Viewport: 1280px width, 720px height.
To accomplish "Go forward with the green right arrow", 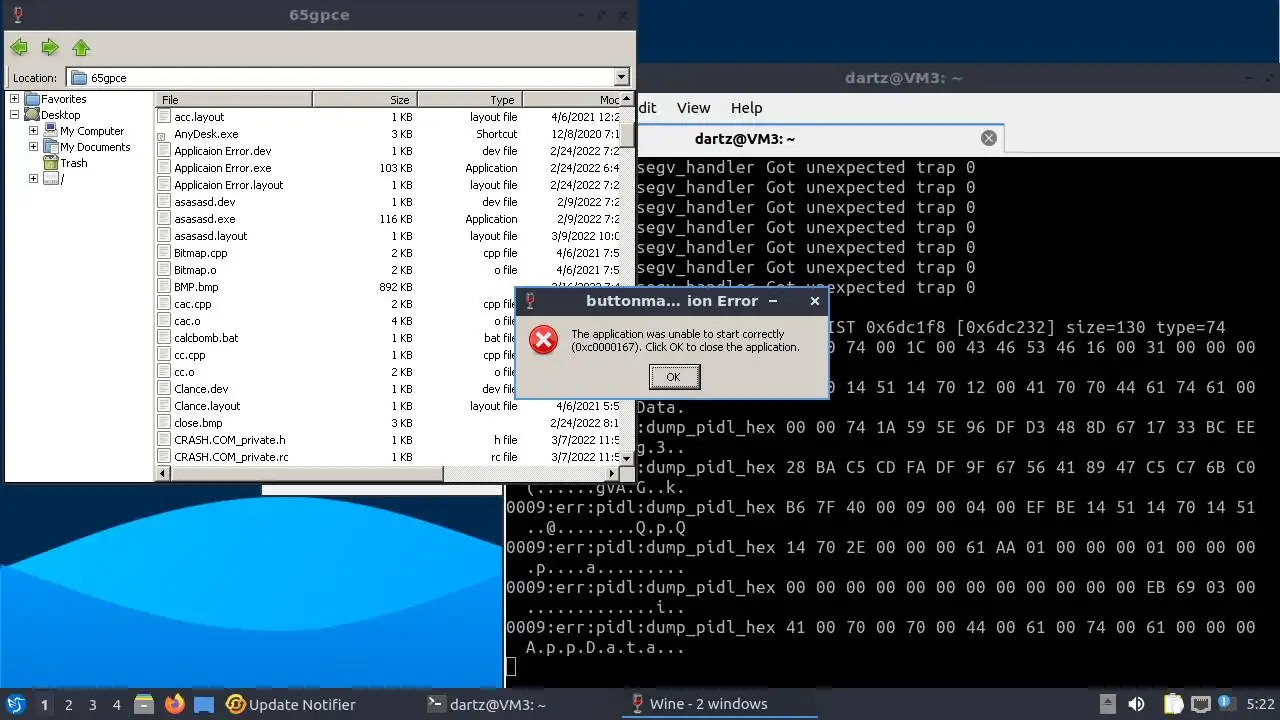I will pos(49,47).
